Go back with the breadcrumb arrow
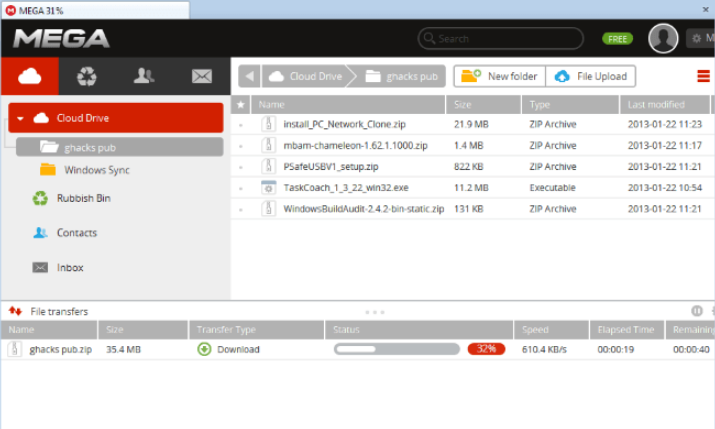 click(x=249, y=76)
